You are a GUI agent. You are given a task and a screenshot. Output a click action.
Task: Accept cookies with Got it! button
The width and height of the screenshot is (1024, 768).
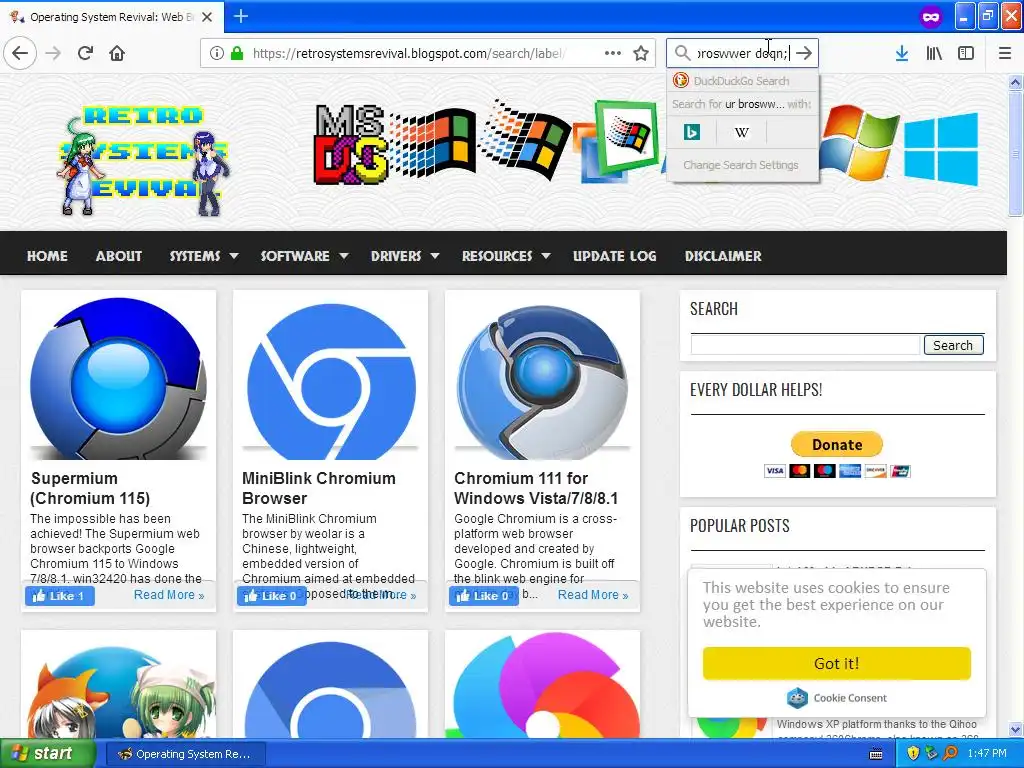837,664
